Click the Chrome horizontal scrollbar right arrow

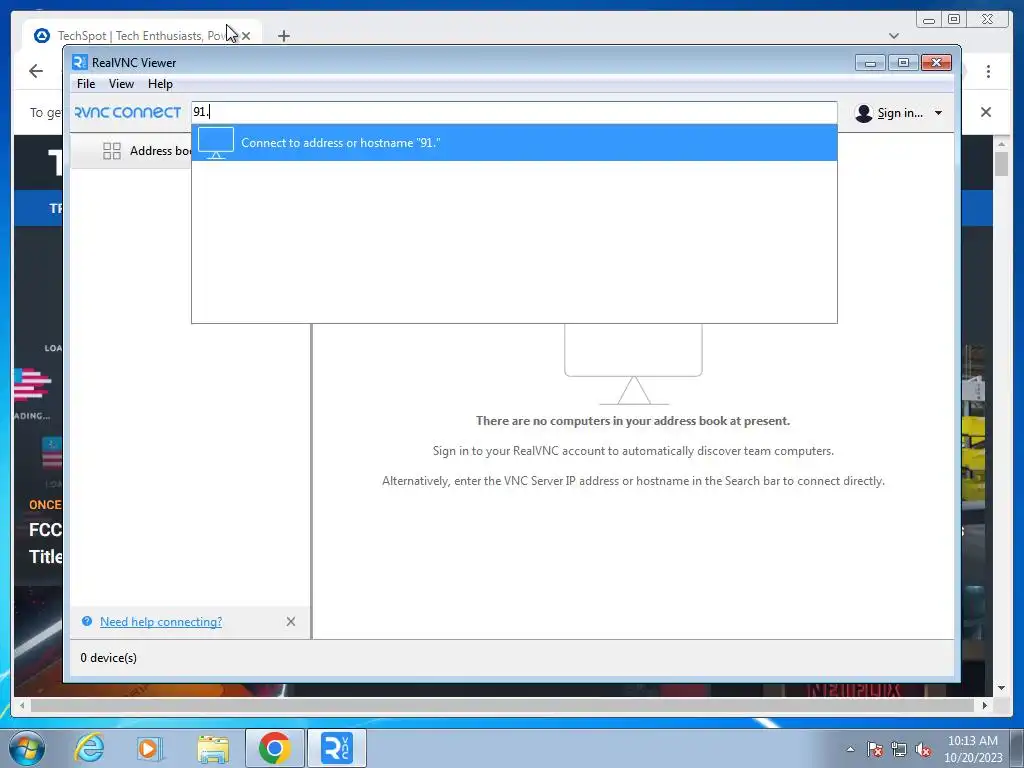[985, 705]
